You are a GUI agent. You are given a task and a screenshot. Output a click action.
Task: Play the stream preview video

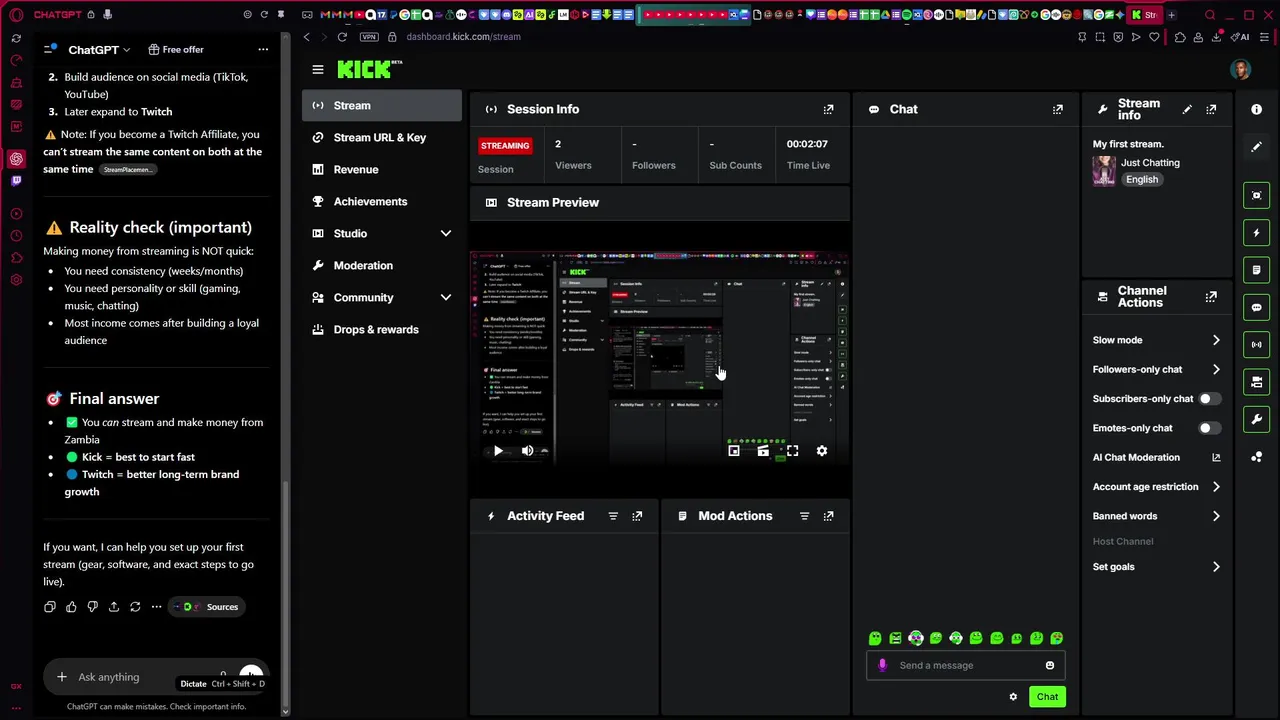click(498, 451)
